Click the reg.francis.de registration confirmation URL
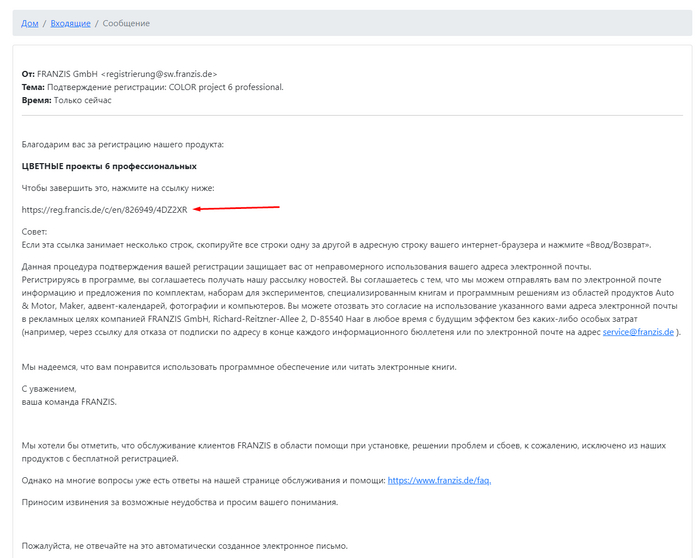Image resolution: width=700 pixels, height=558 pixels. tap(104, 209)
